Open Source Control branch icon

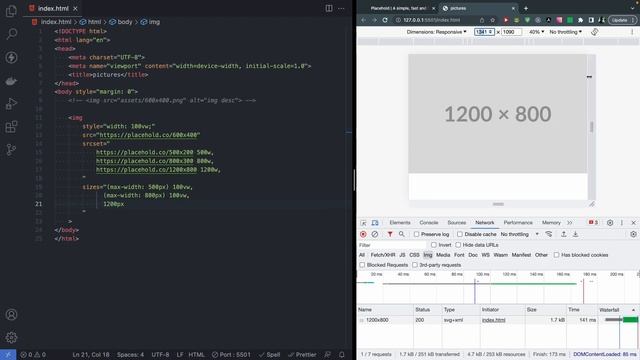[x=11, y=150]
